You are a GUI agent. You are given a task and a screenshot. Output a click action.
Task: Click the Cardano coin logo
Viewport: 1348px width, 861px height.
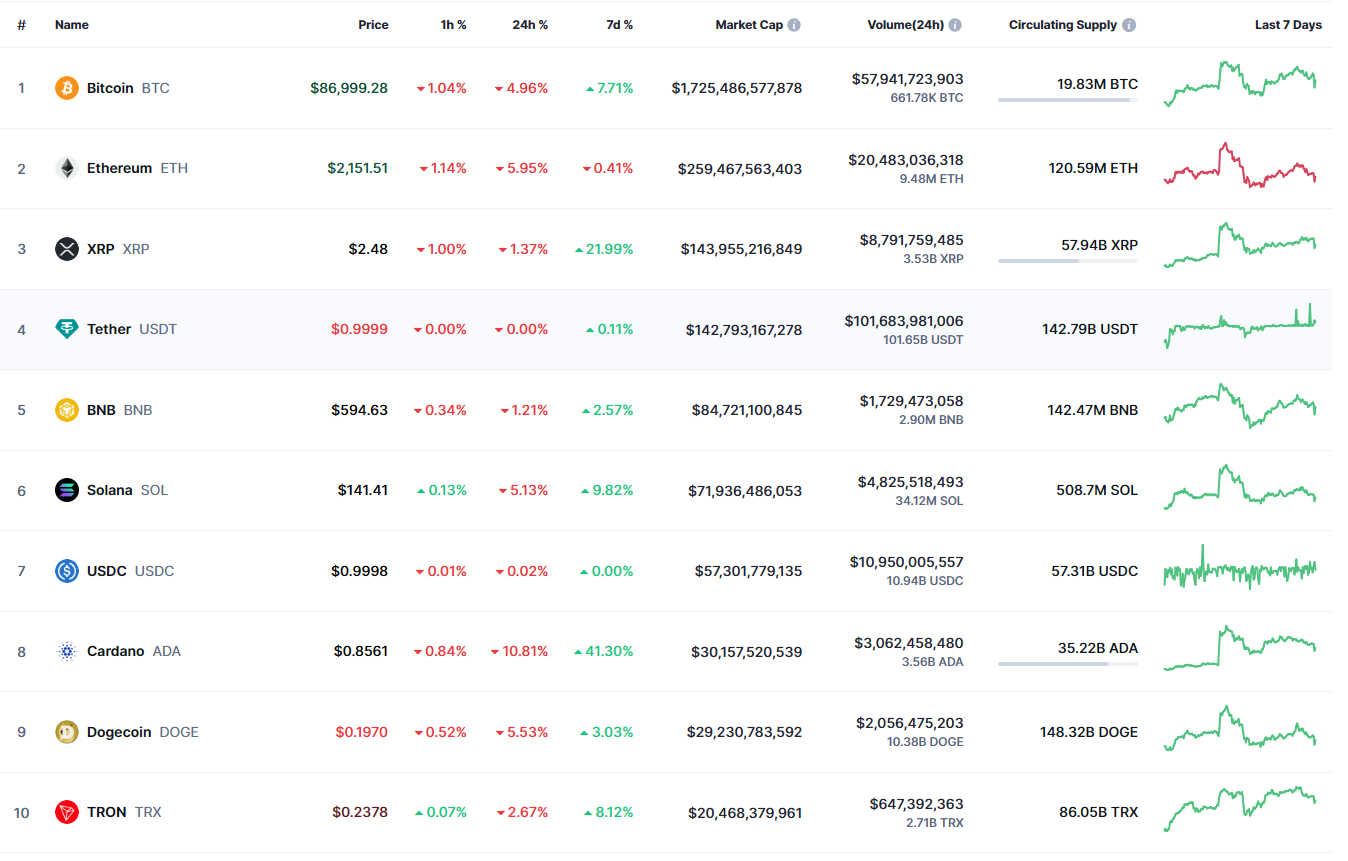coord(67,651)
